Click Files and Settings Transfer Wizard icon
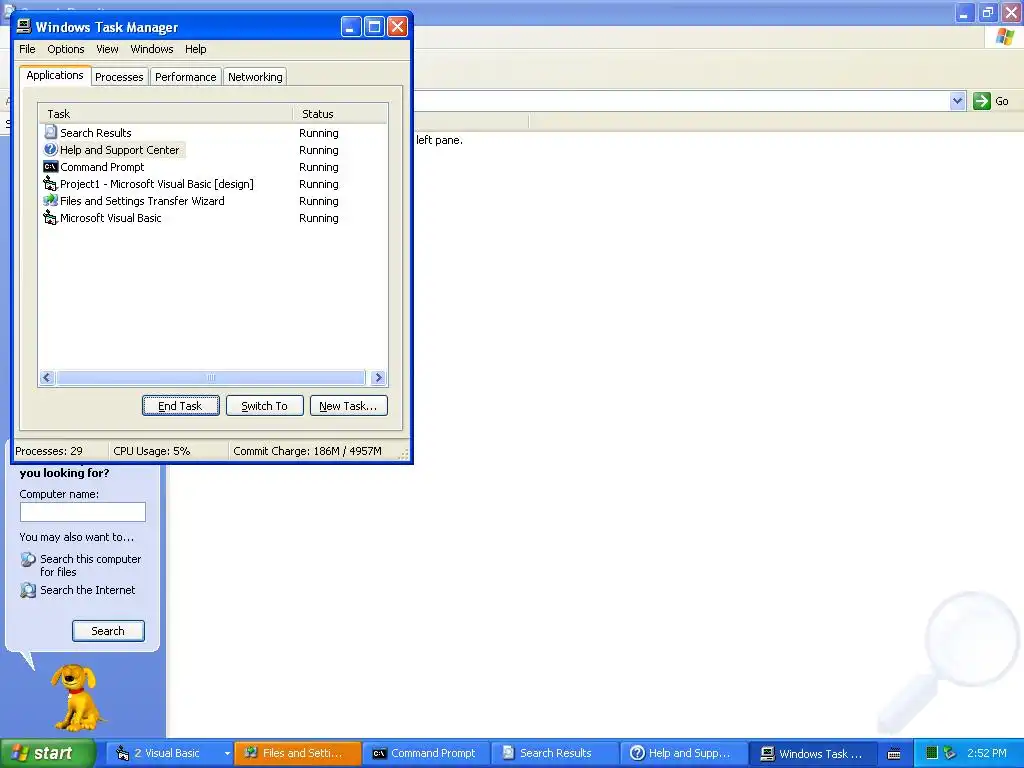Screen dimensions: 1024x768 click(50, 200)
